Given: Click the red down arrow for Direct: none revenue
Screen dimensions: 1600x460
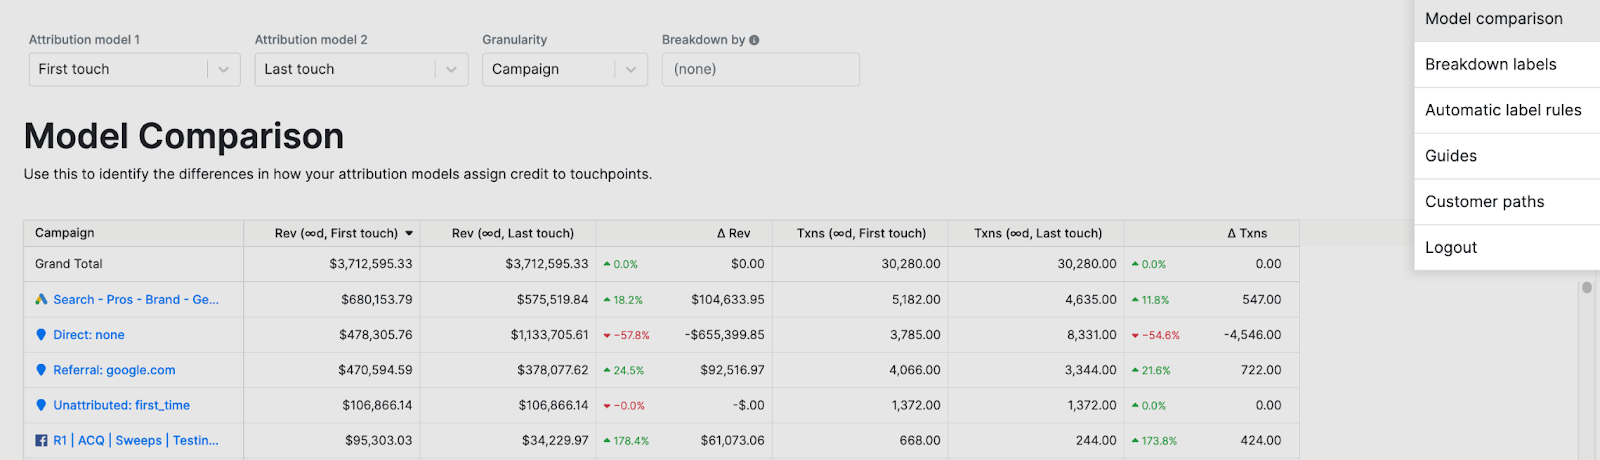Looking at the screenshot, I should click(607, 336).
